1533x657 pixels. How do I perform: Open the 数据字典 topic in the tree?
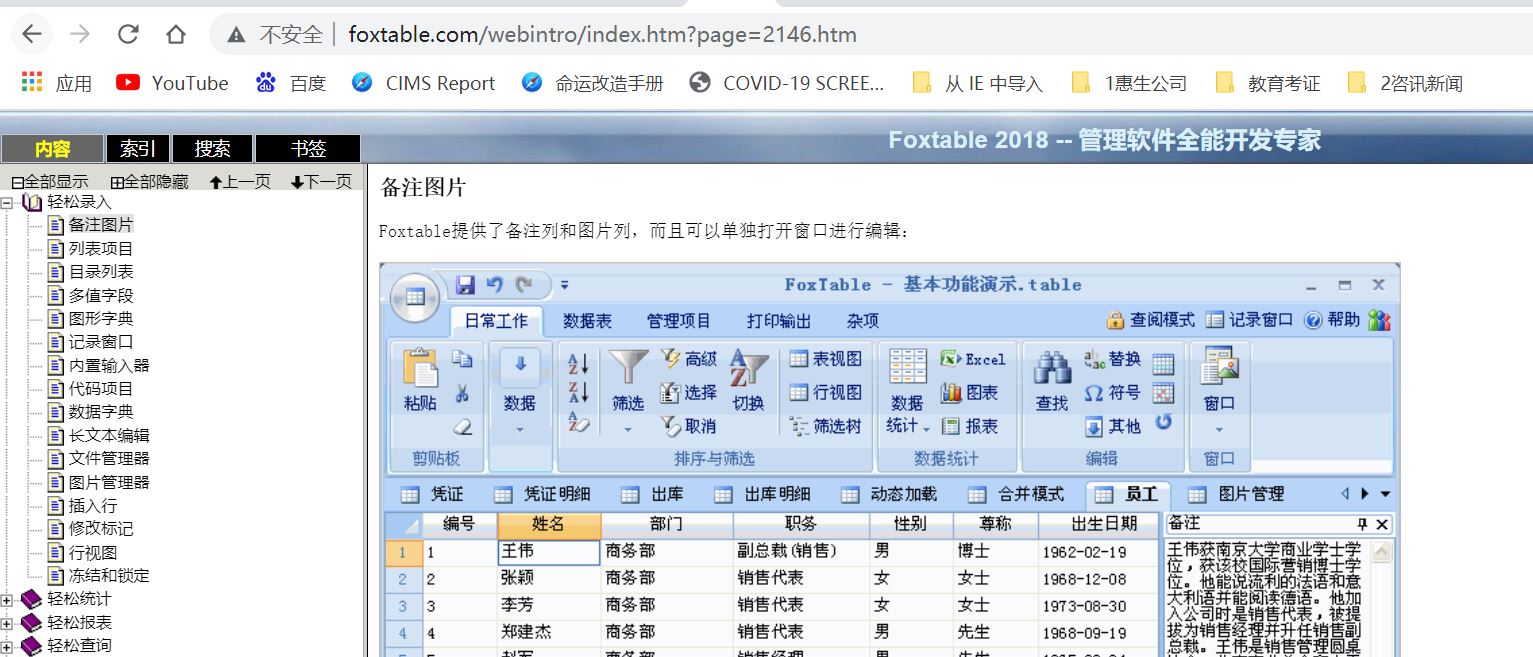click(100, 412)
